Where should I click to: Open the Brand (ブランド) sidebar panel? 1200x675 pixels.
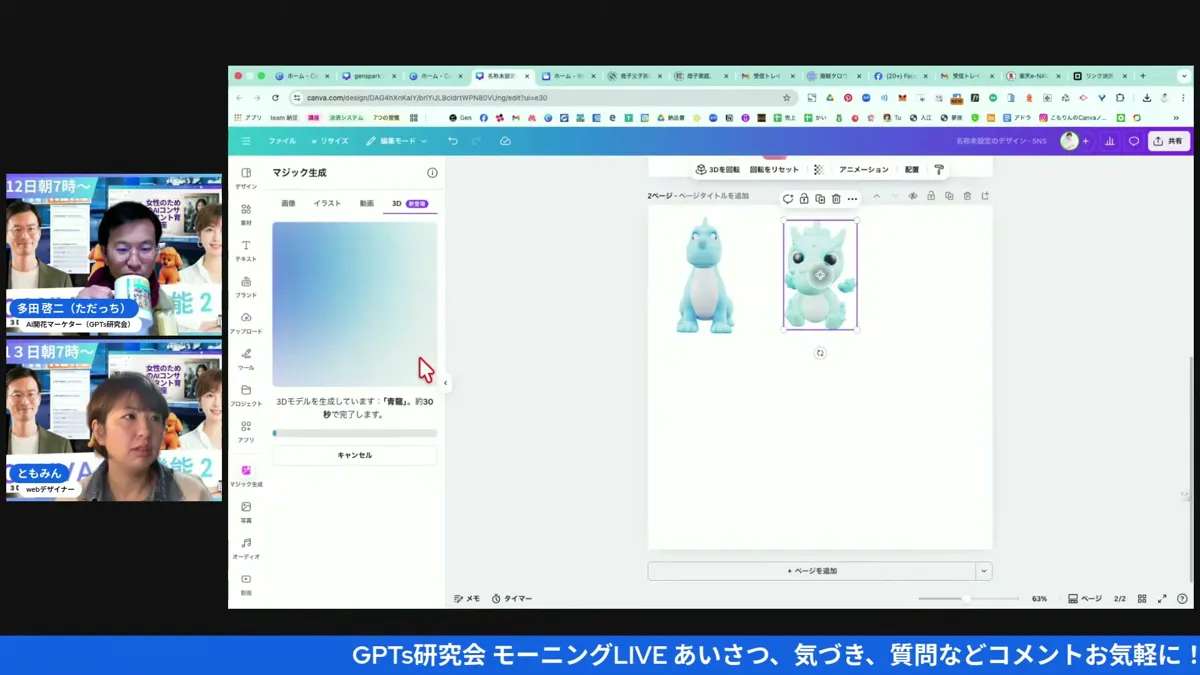246,286
